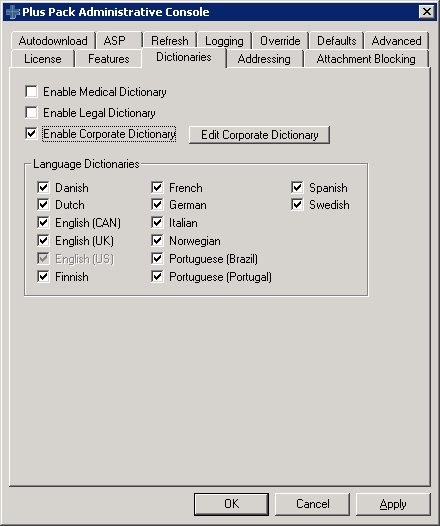Screen dimensions: 440x526
Task: Uncheck the Danish language dictionary
Action: pos(43,187)
